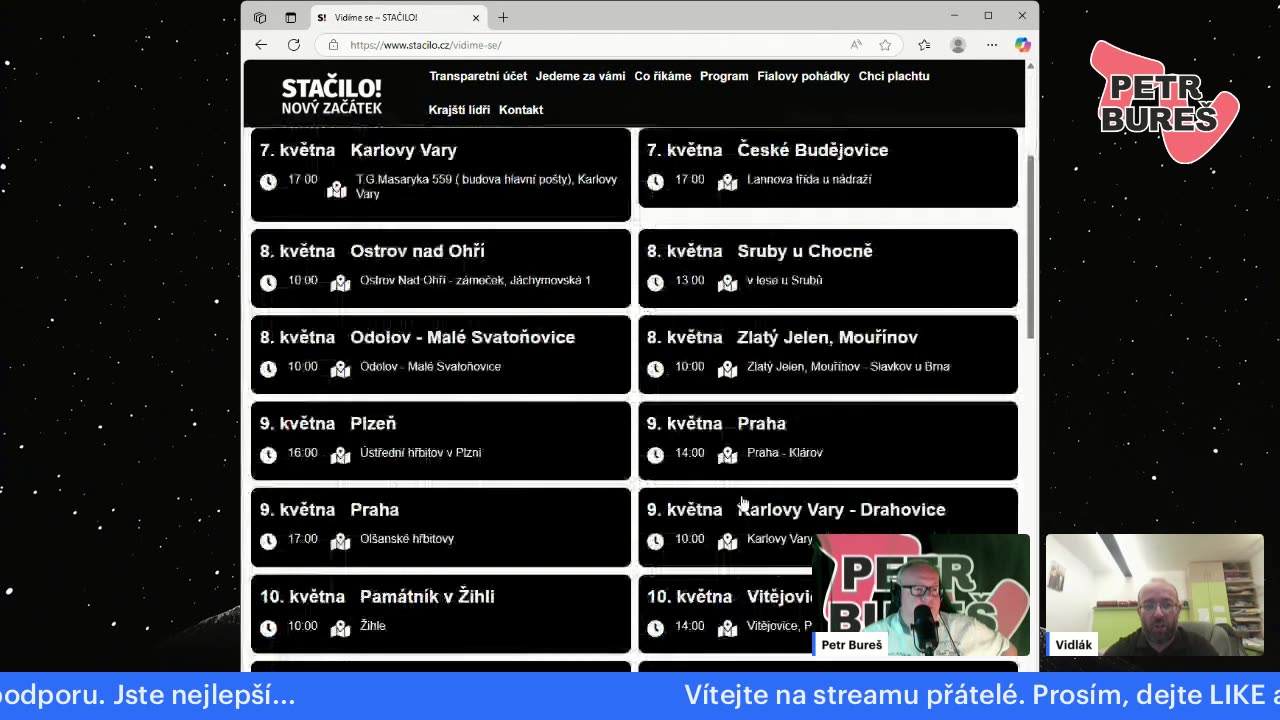Select '7. května Karlovy Vary' heading
Viewport: 1280px width, 720px height.
click(x=358, y=150)
